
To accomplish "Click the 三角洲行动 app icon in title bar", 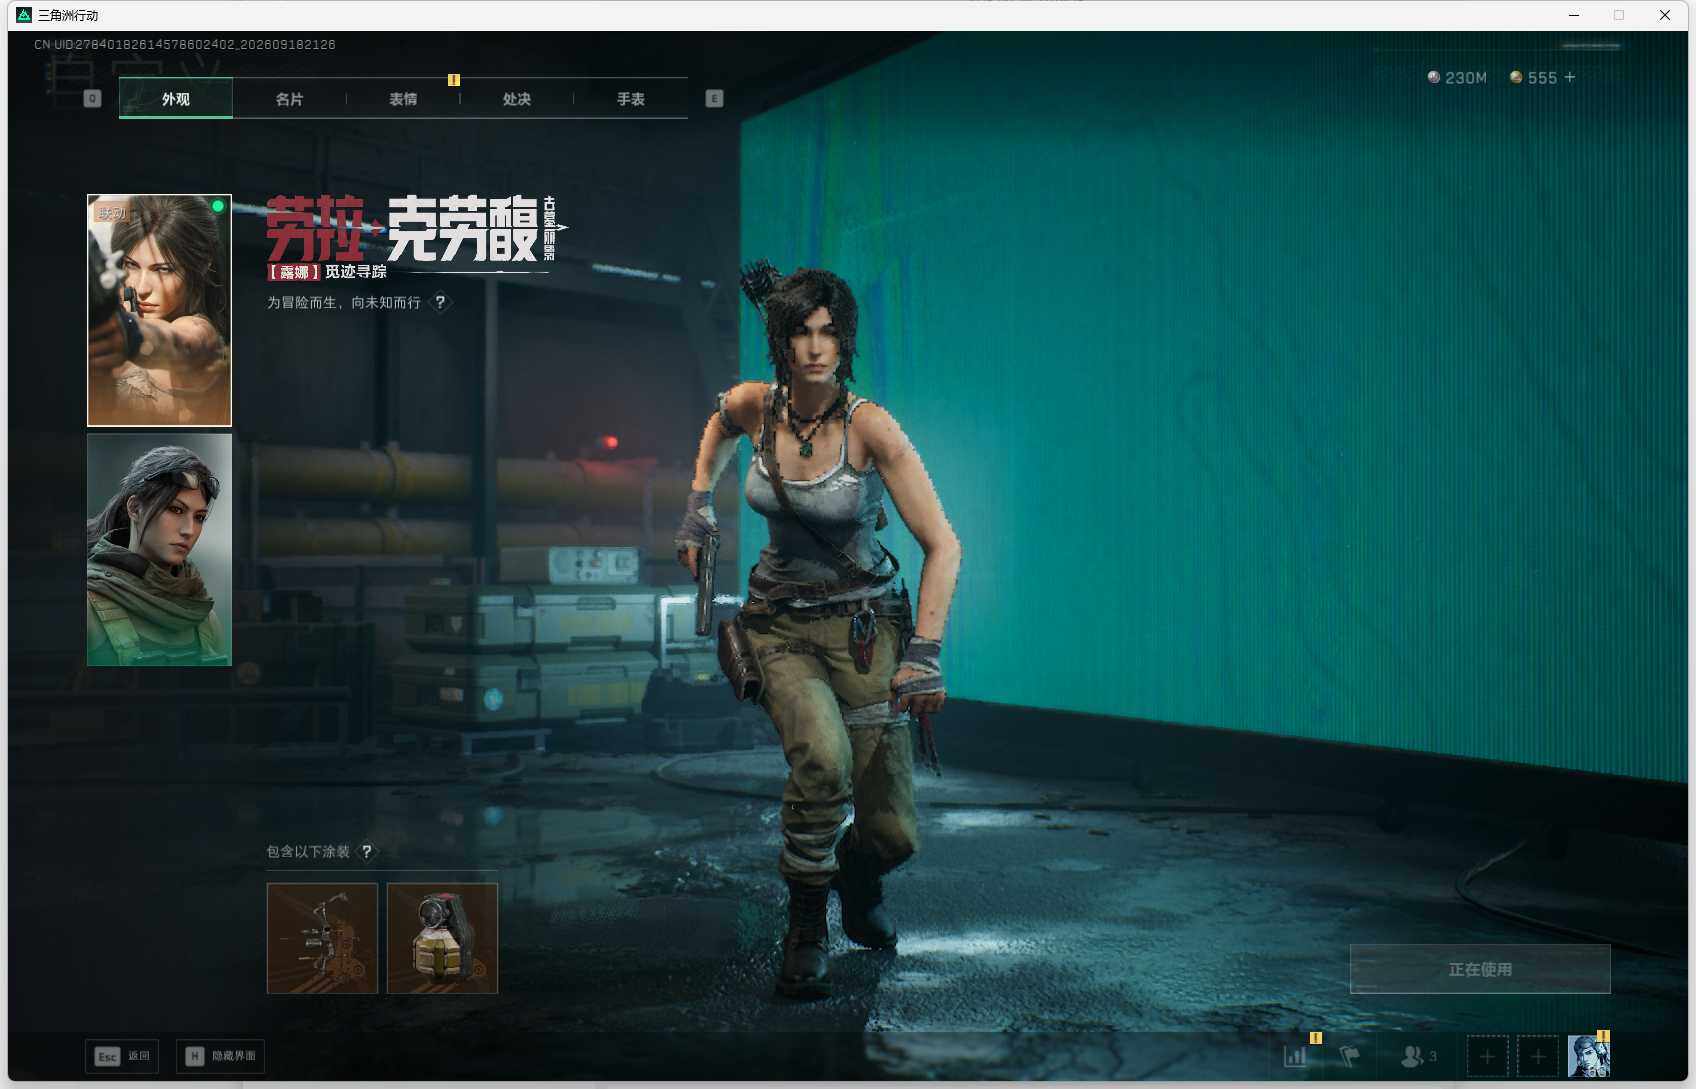I will (24, 15).
